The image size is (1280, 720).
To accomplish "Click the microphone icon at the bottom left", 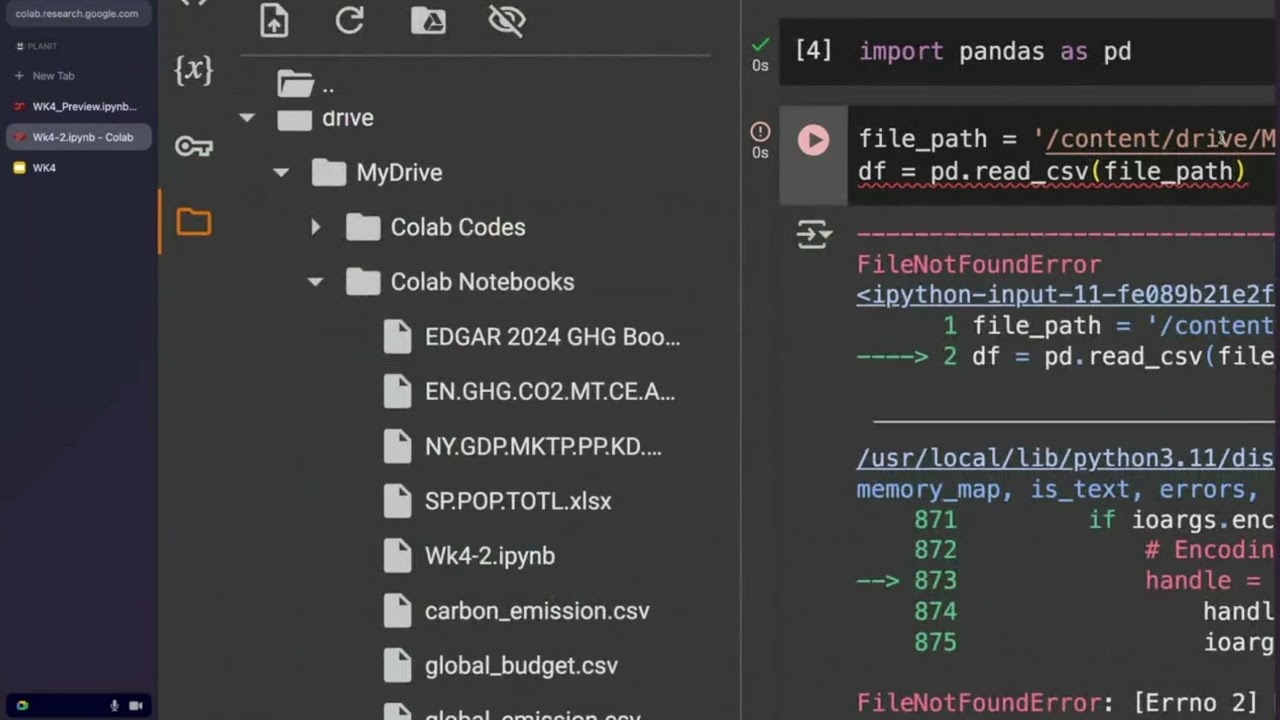I will 116,705.
